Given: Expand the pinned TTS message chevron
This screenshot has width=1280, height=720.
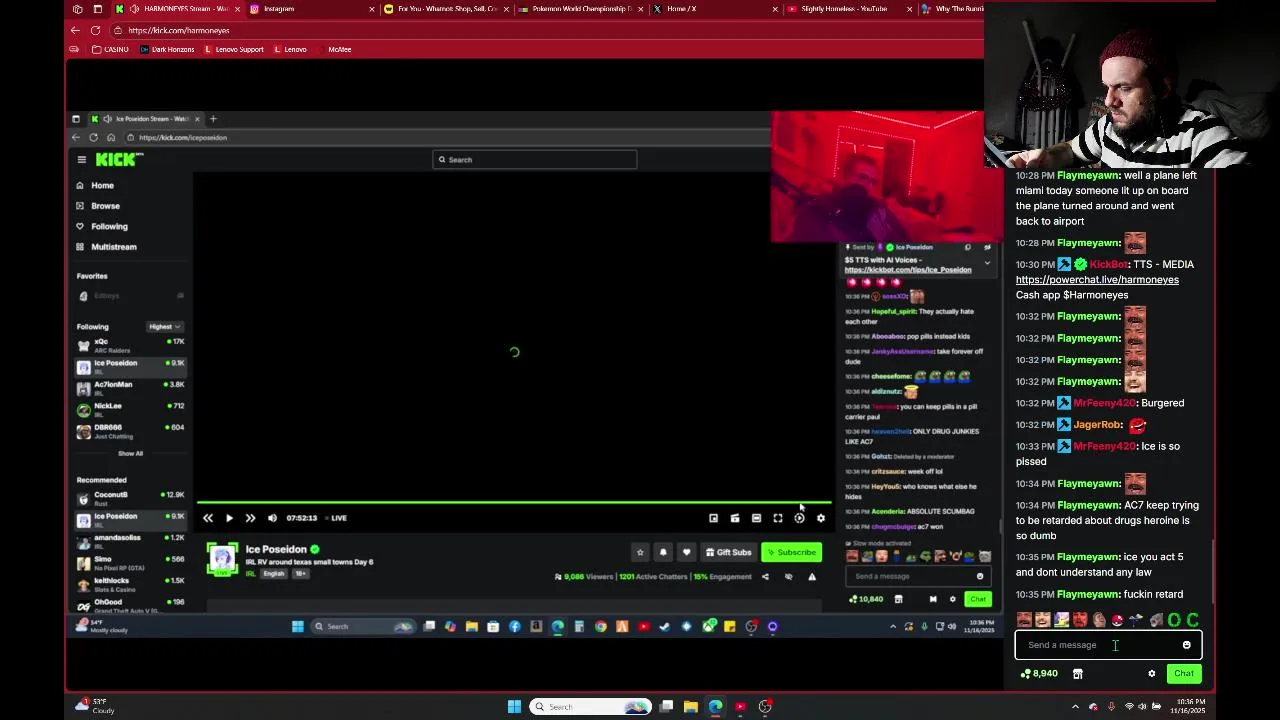Looking at the screenshot, I should pyautogui.click(x=987, y=263).
